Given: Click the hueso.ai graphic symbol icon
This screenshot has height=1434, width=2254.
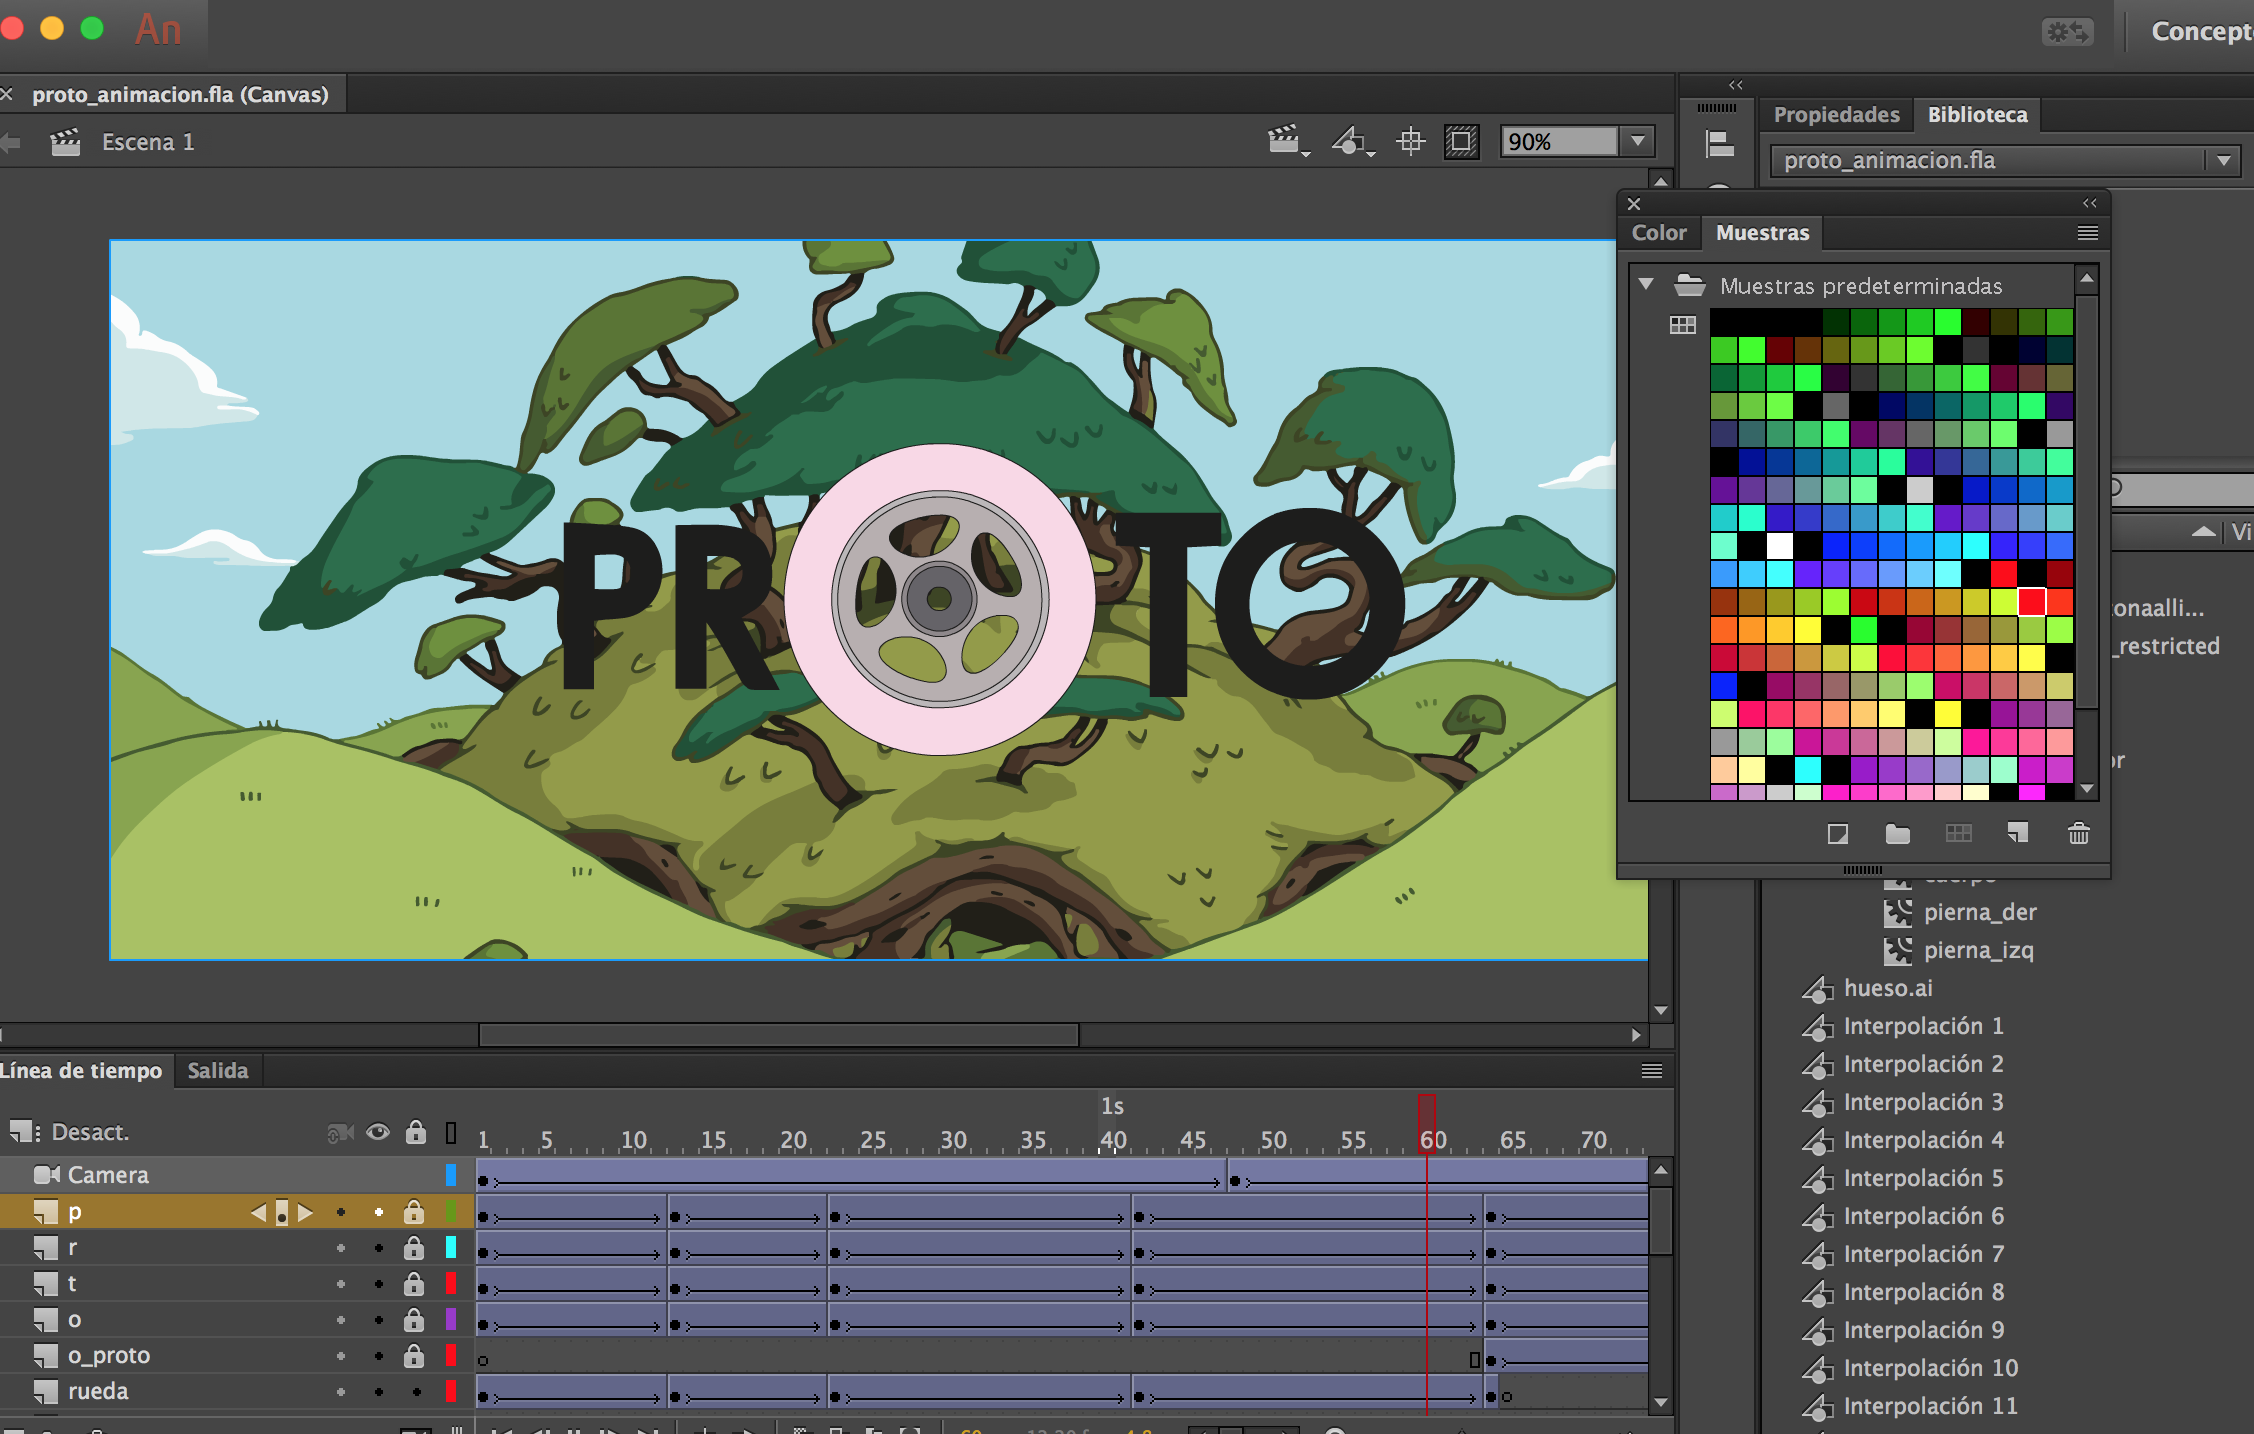Looking at the screenshot, I should point(1817,989).
